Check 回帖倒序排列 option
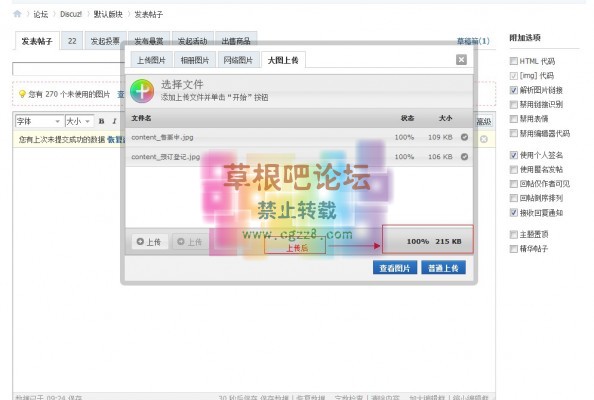 point(514,198)
